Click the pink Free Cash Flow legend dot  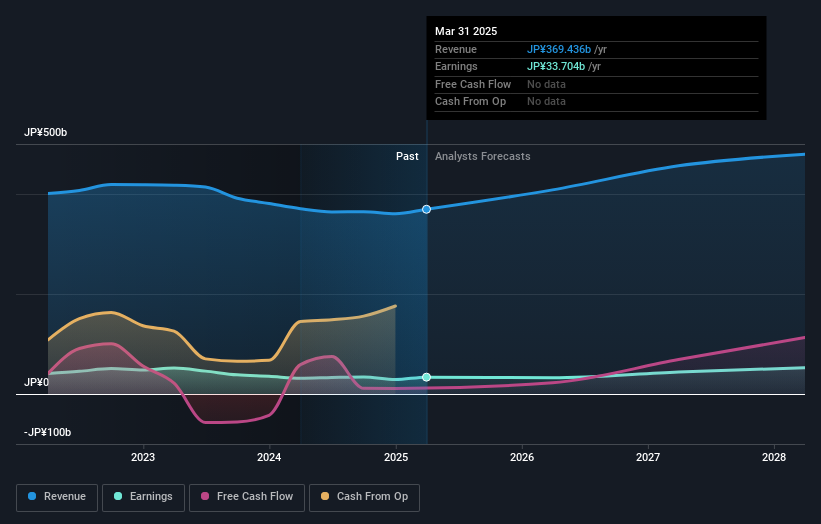205,496
